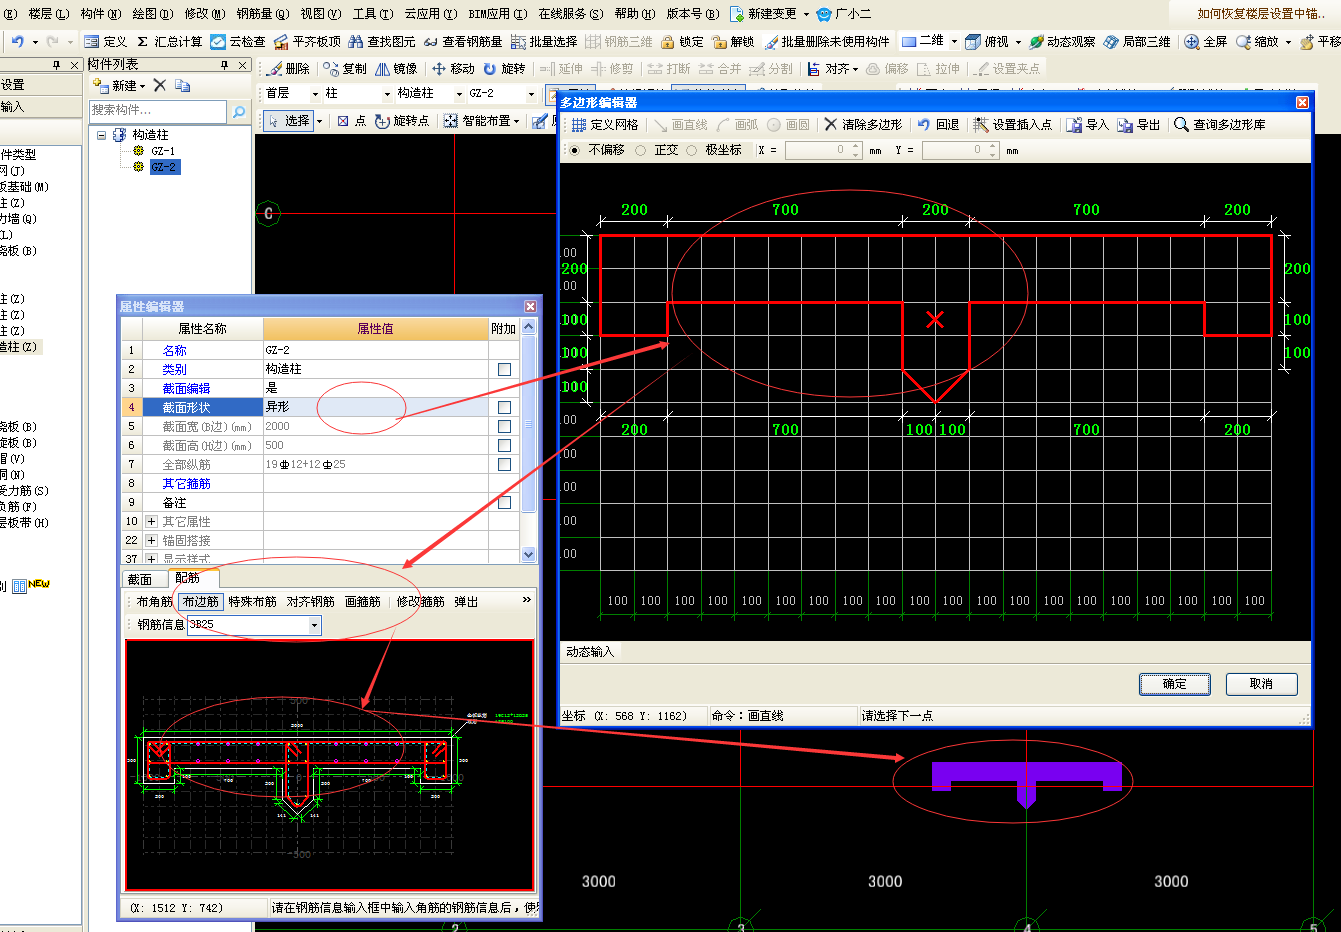
Task: Click the 移动 move tool
Action: click(453, 69)
